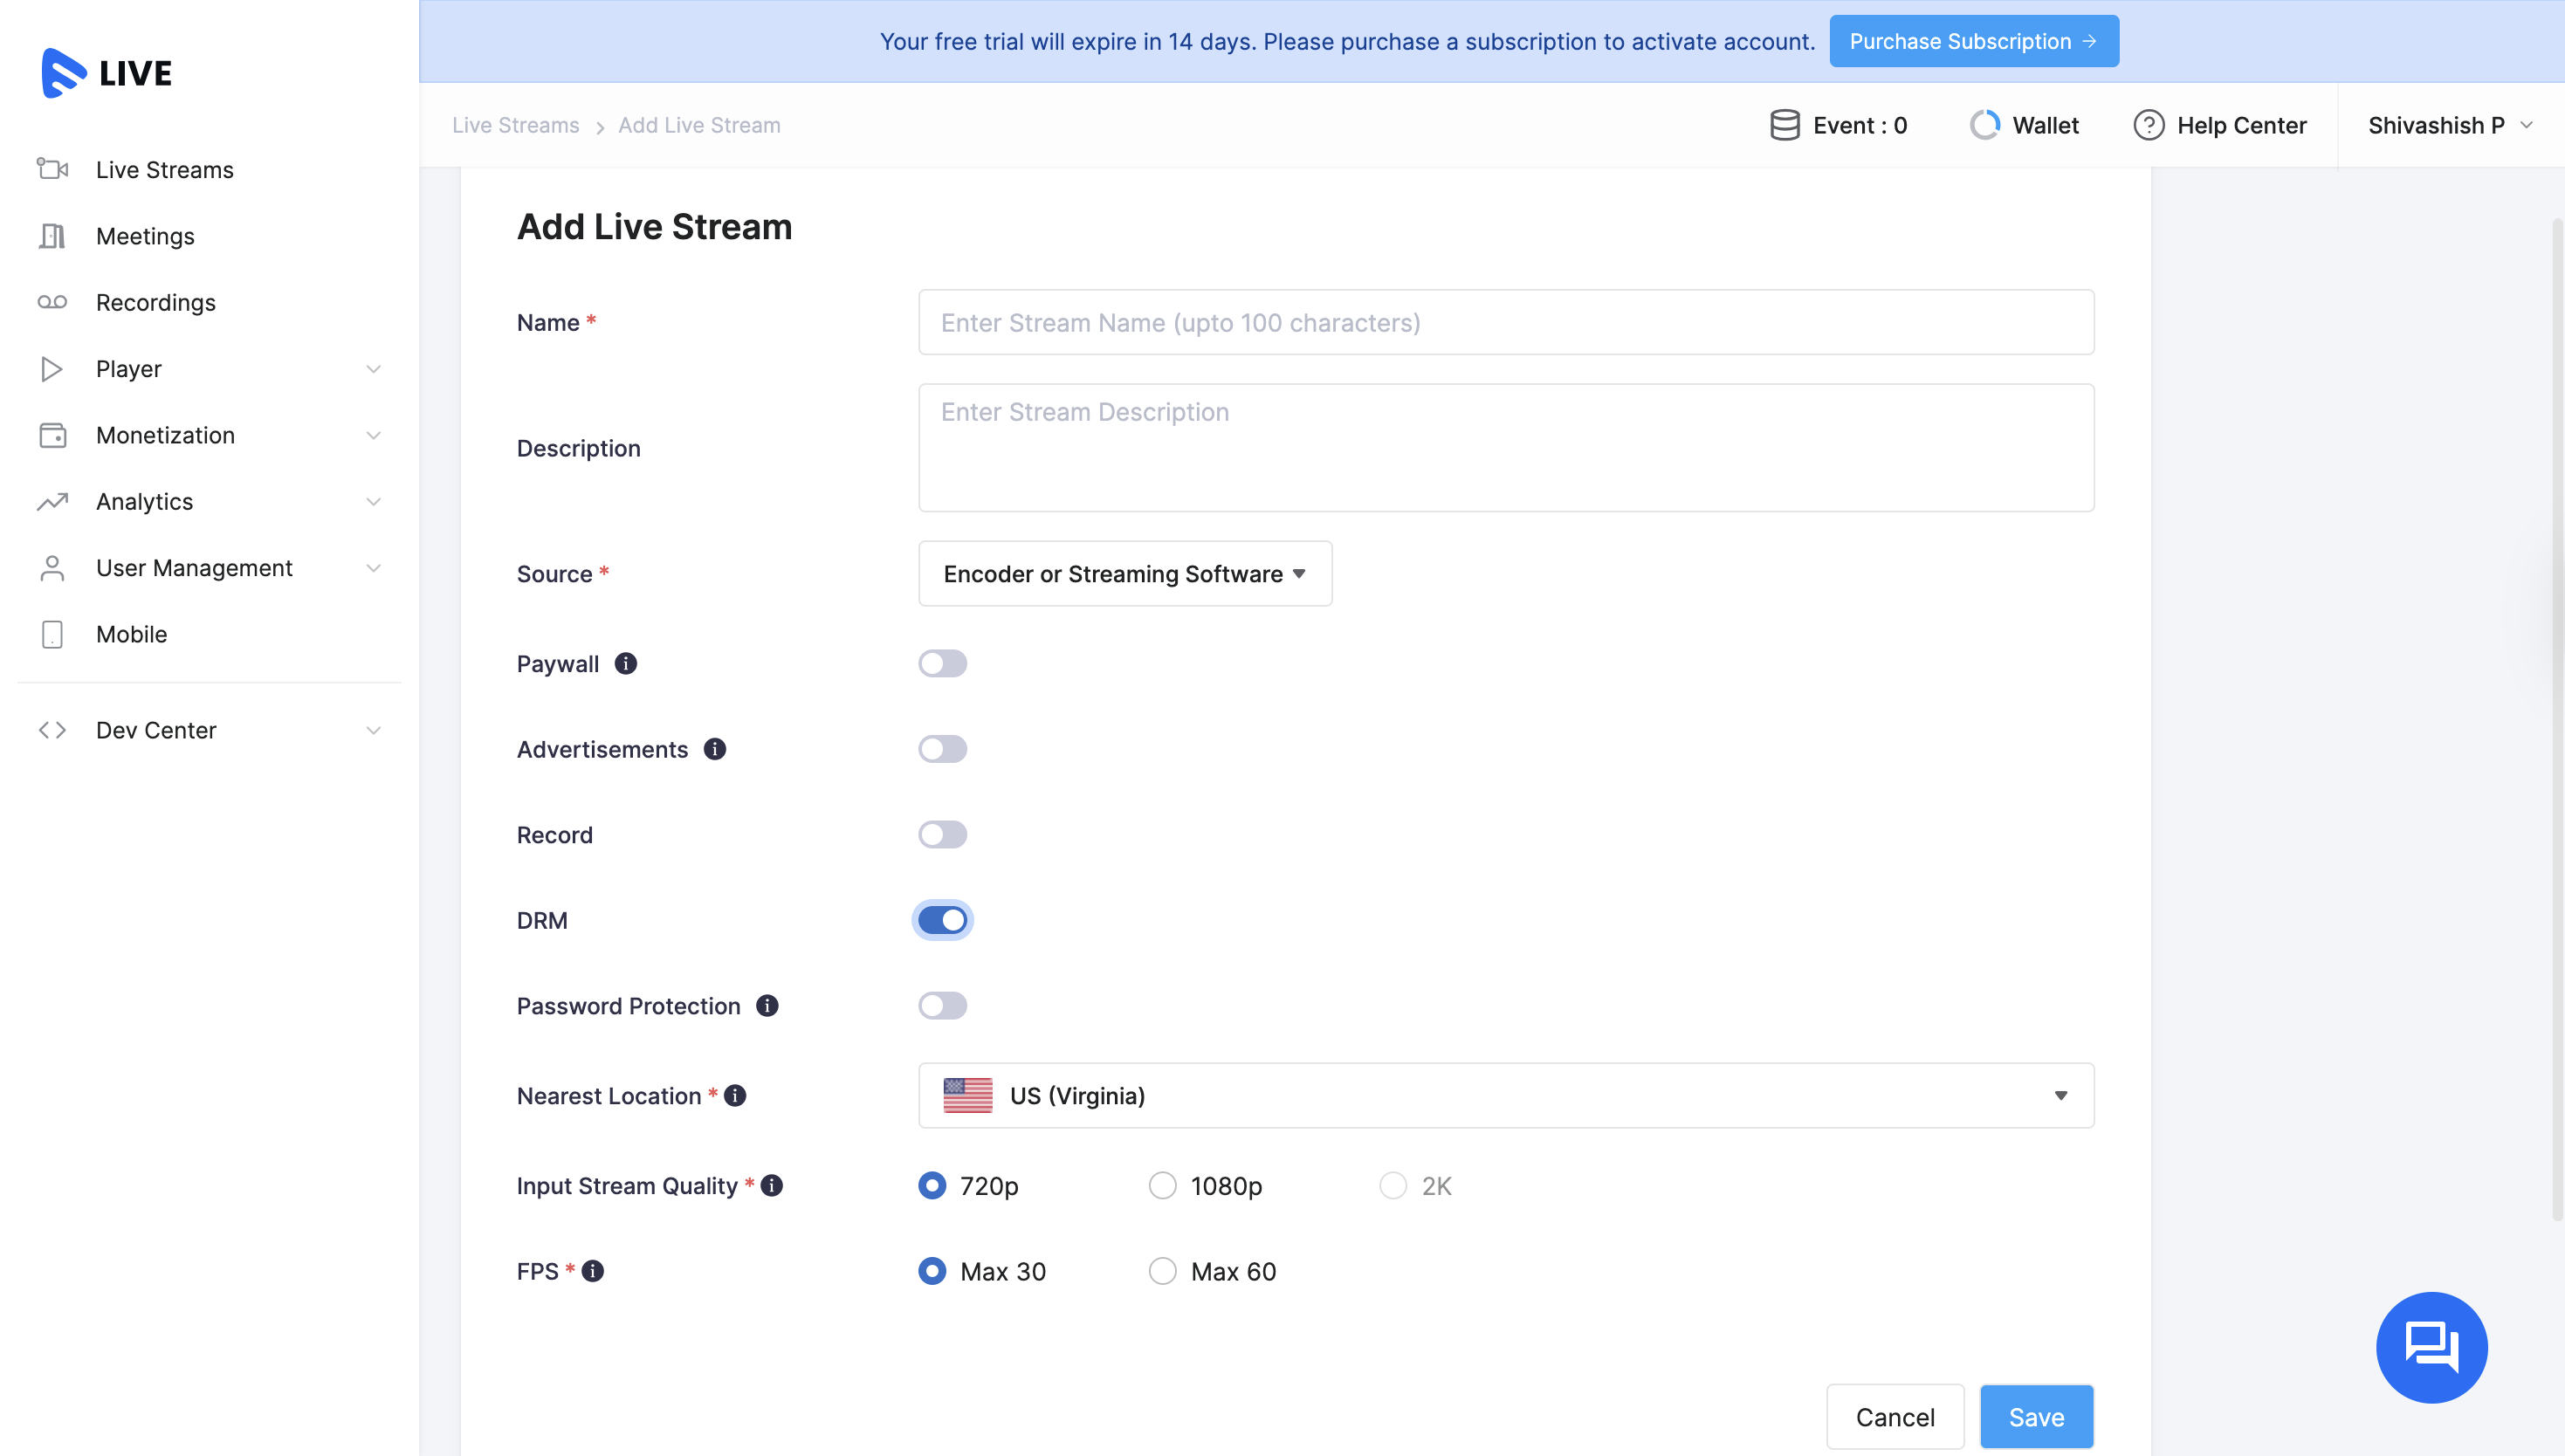Screen dimensions: 2565x1456
Task: Click the Add Live Stream breadcrumb
Action: point(699,125)
